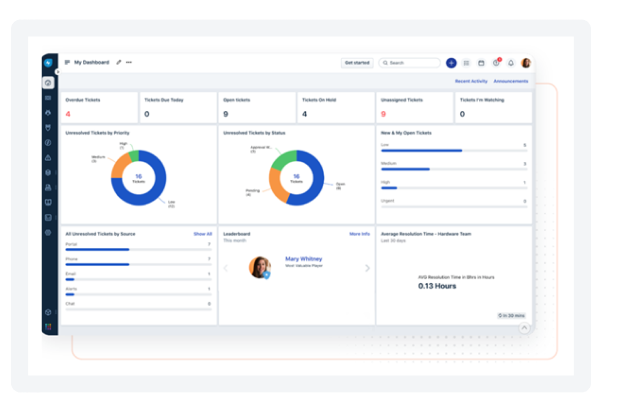Click Show All in Unresolved Tickets by Source
This screenshot has width=623, height=416.
pos(202,233)
